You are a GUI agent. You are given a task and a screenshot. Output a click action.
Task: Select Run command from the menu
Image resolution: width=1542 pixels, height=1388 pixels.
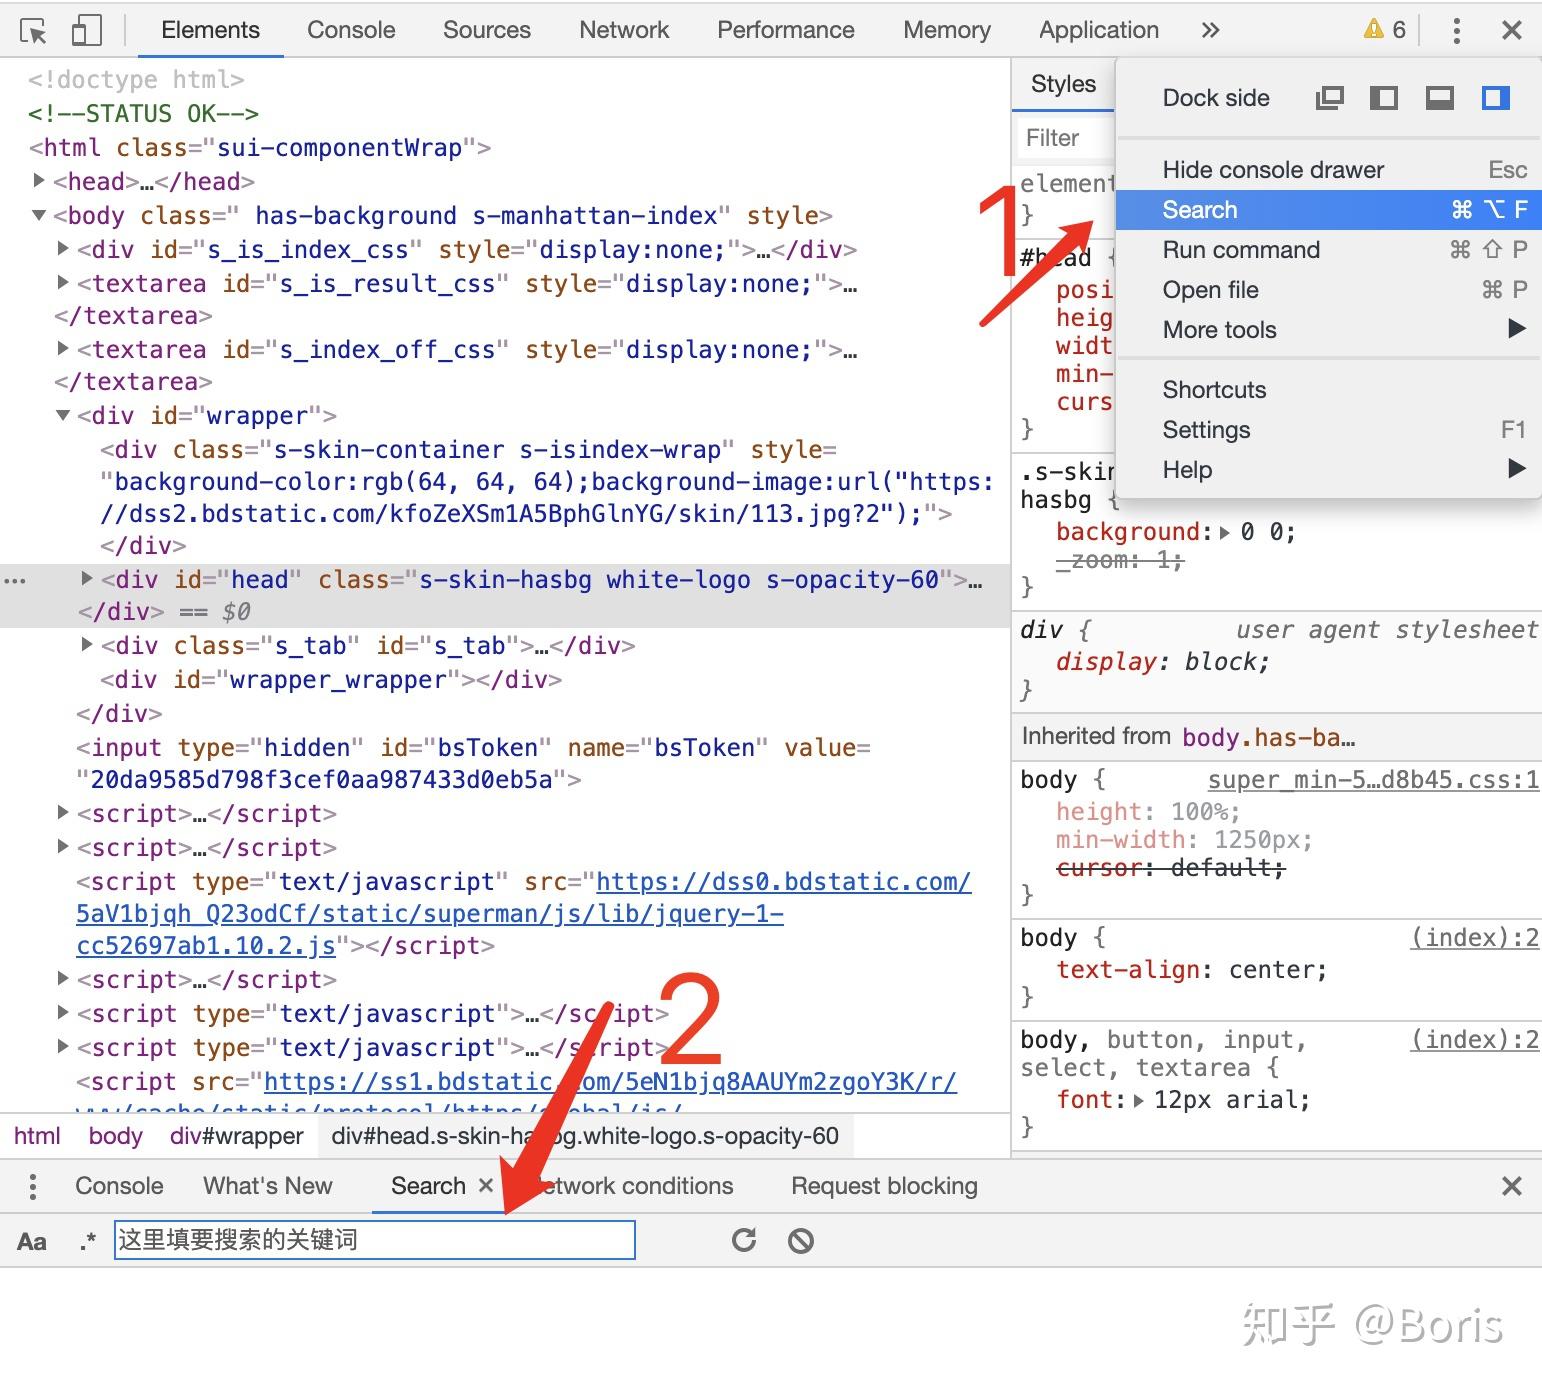tap(1241, 250)
